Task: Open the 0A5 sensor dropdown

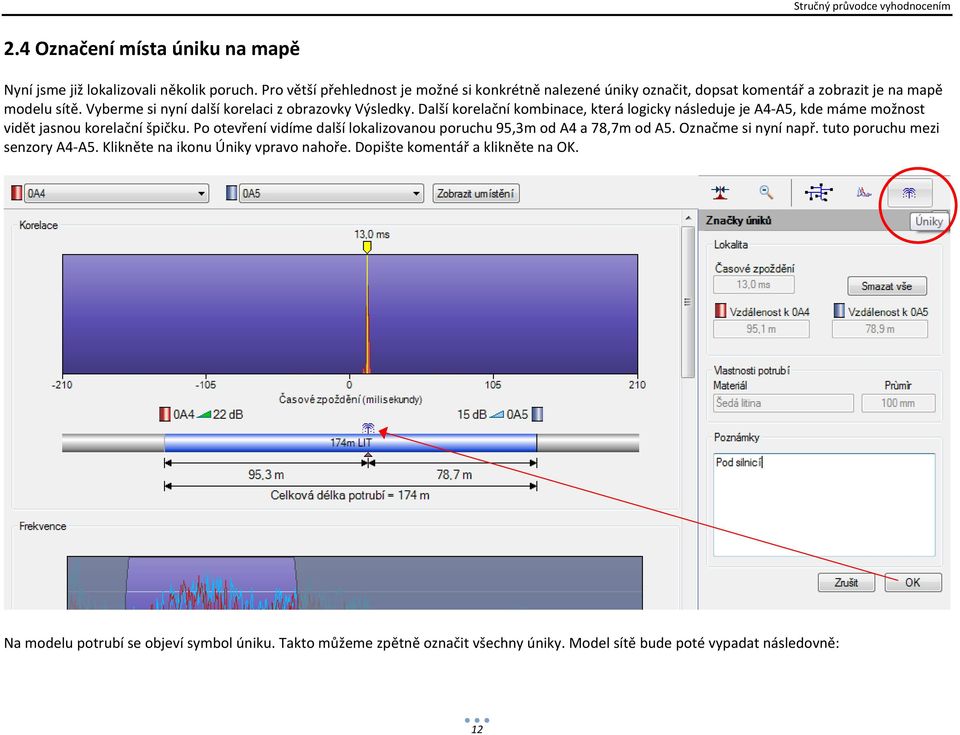Action: 331,194
